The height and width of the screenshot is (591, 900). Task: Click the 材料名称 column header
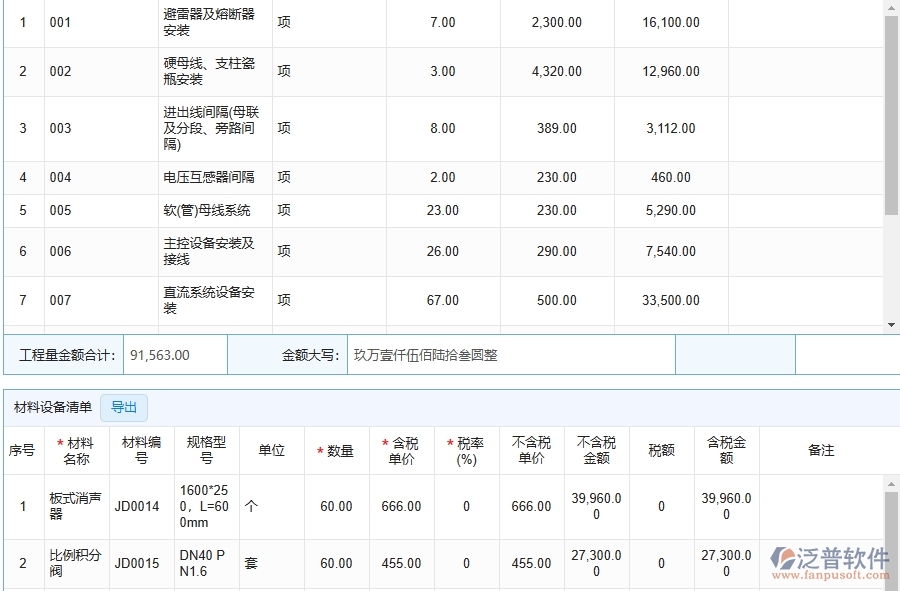tap(76, 451)
